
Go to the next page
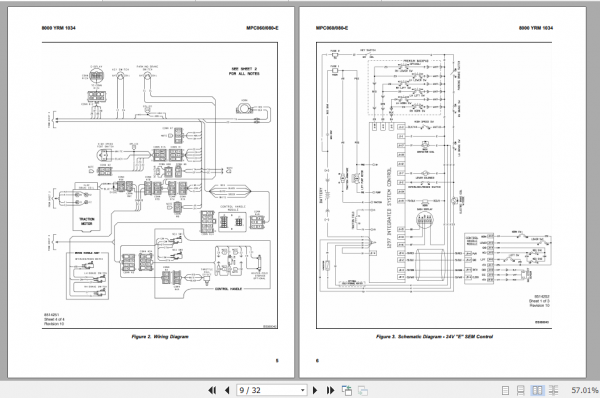[315, 390]
